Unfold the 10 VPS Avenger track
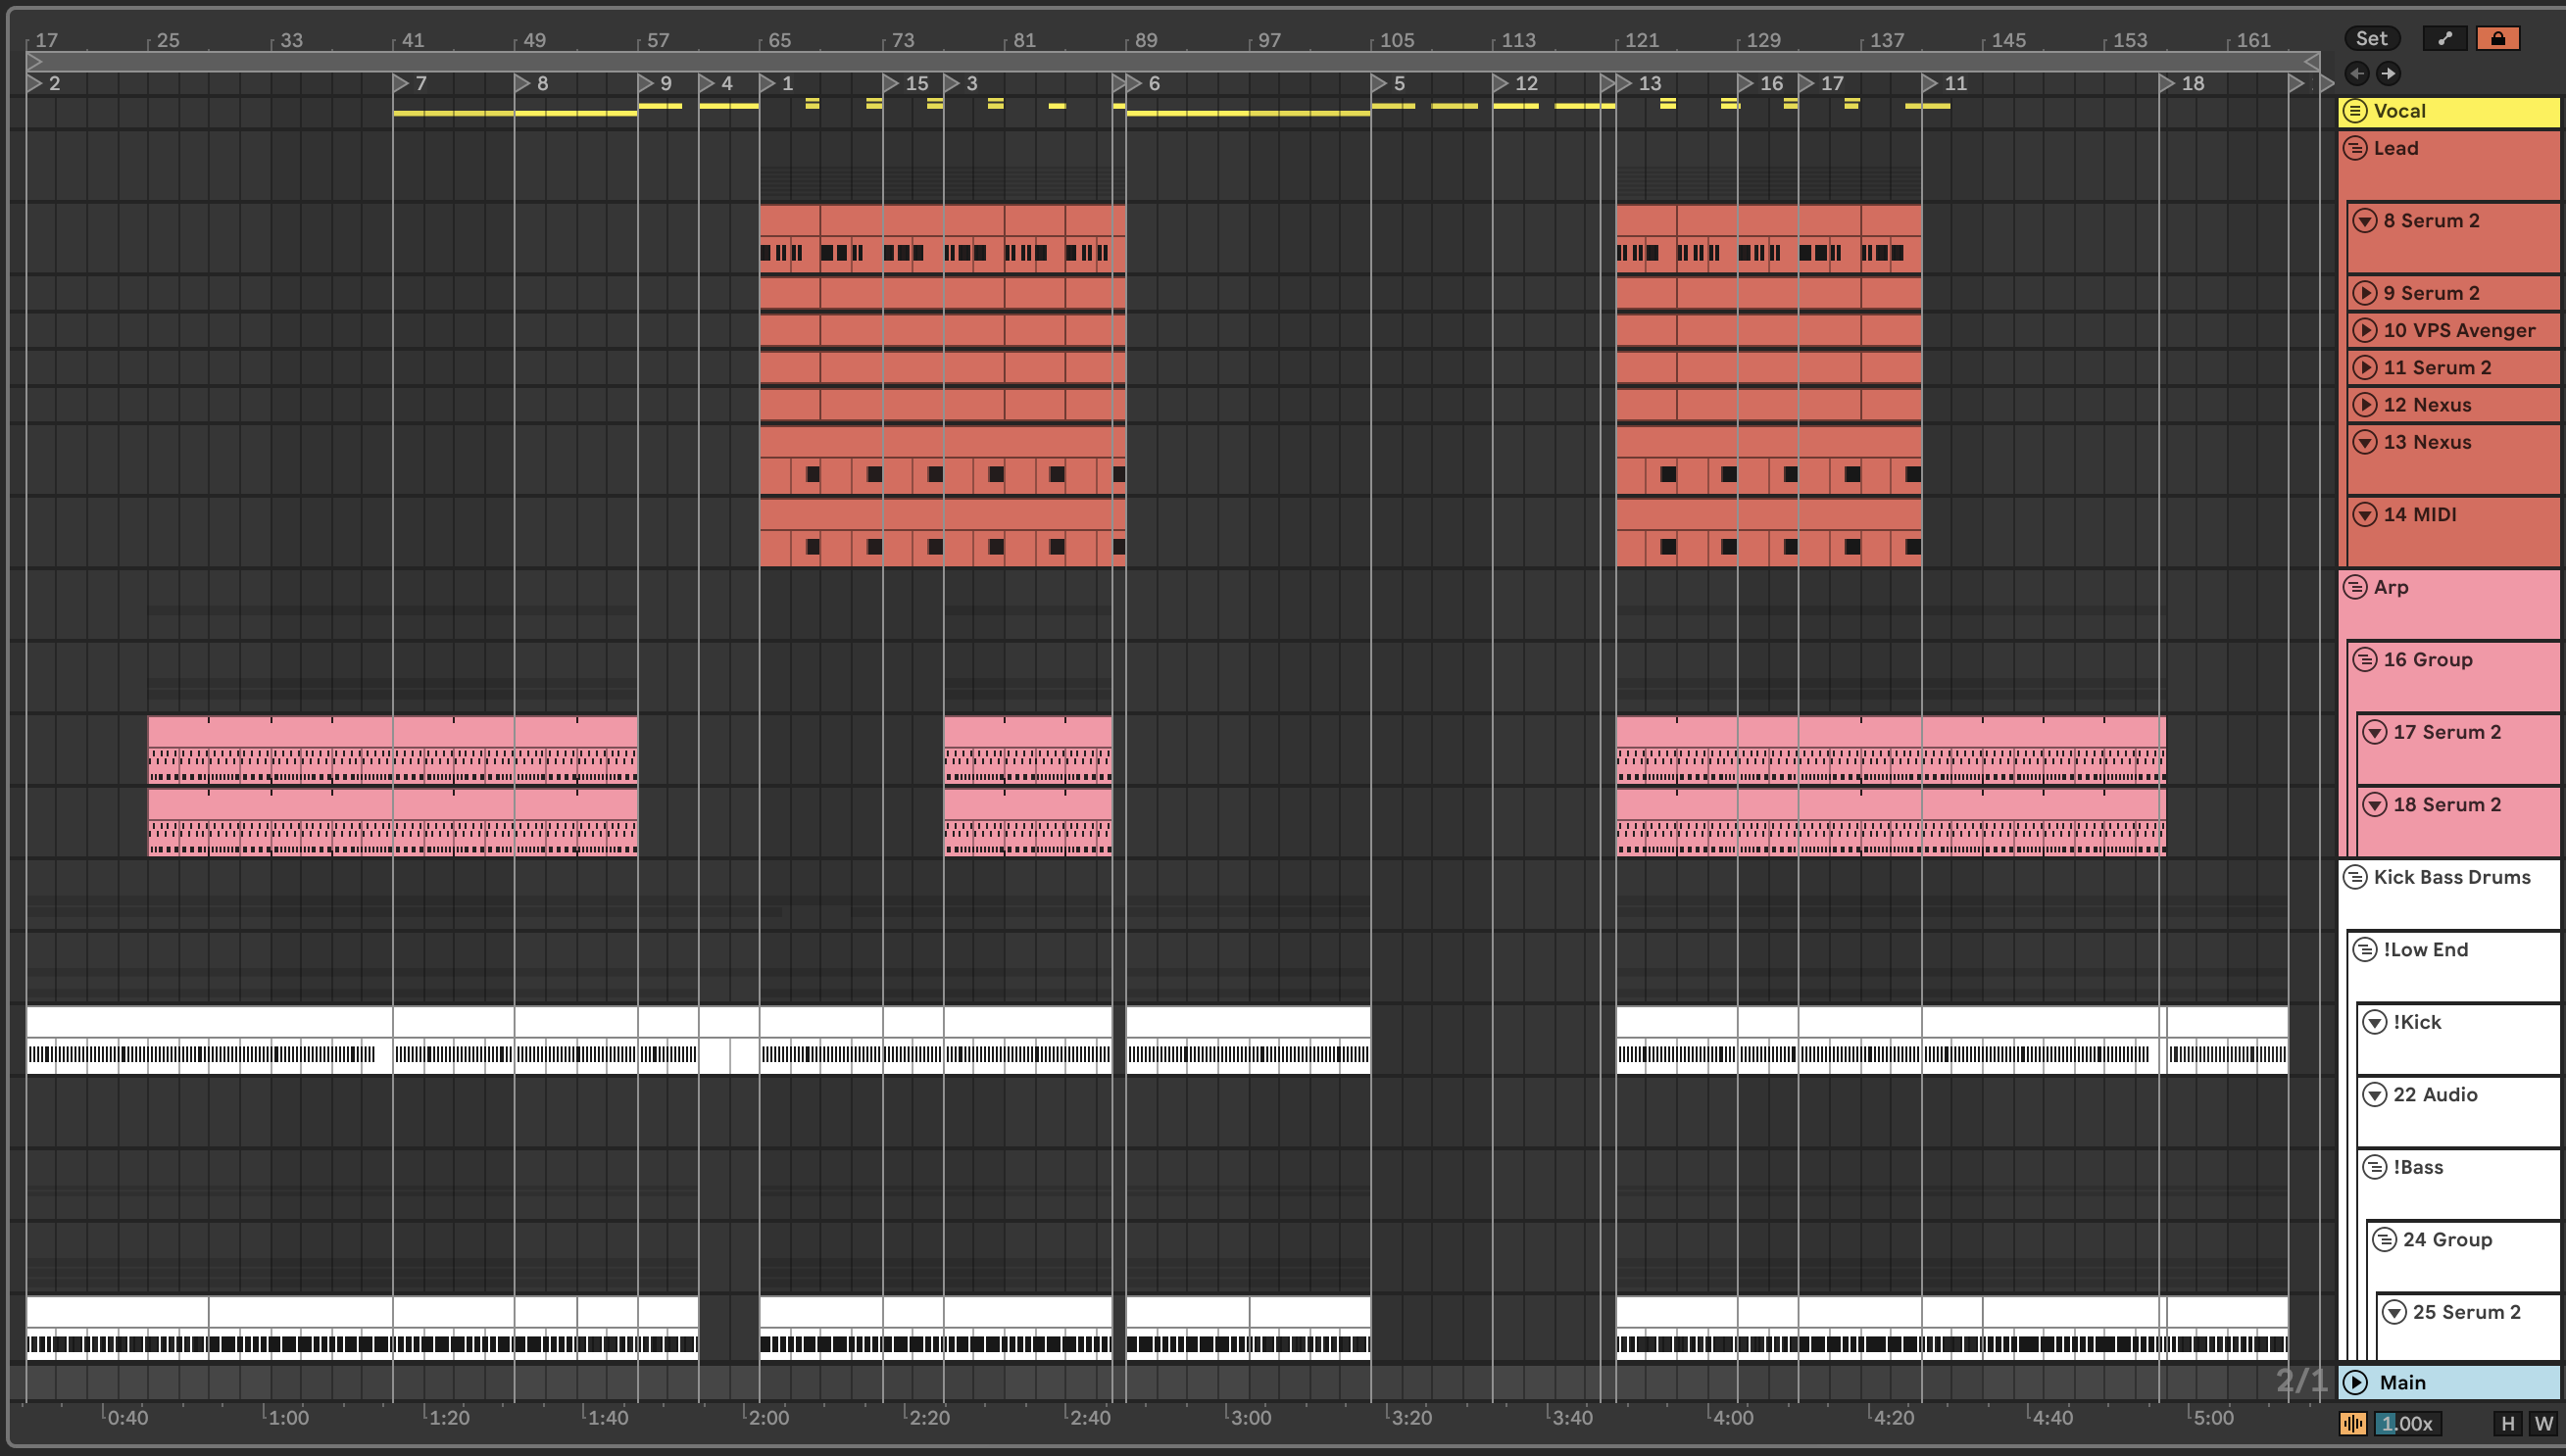This screenshot has height=1456, width=2566. (2364, 330)
